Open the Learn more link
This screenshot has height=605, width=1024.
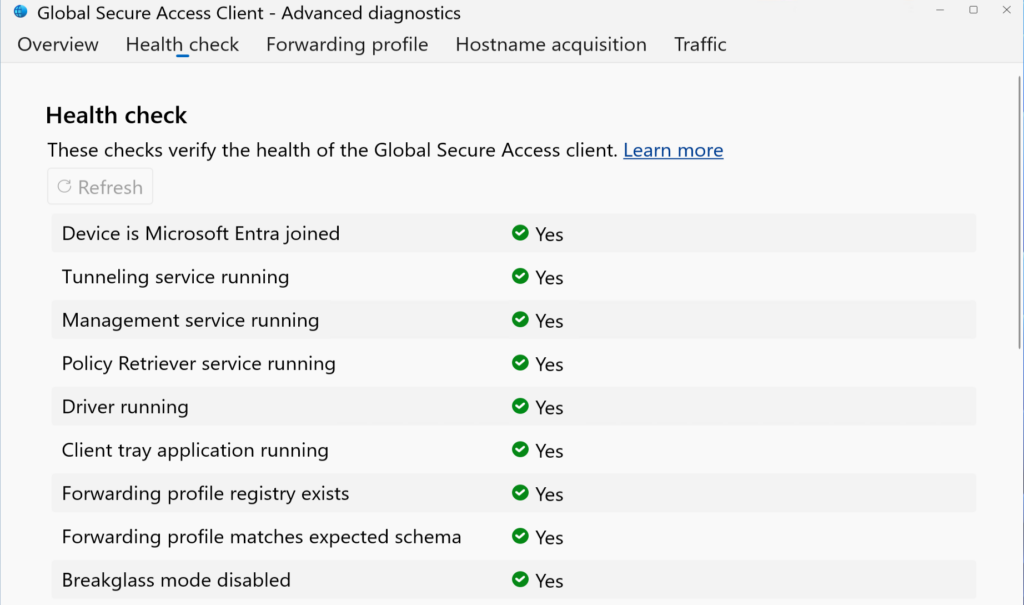(673, 150)
